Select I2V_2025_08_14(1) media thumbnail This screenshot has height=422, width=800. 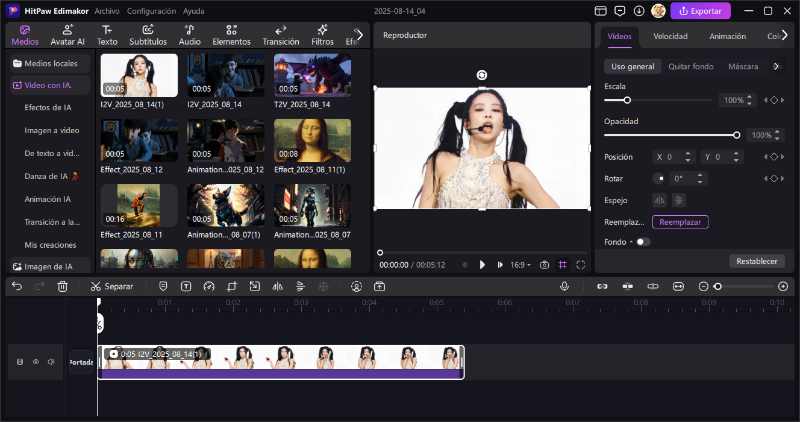tap(139, 76)
